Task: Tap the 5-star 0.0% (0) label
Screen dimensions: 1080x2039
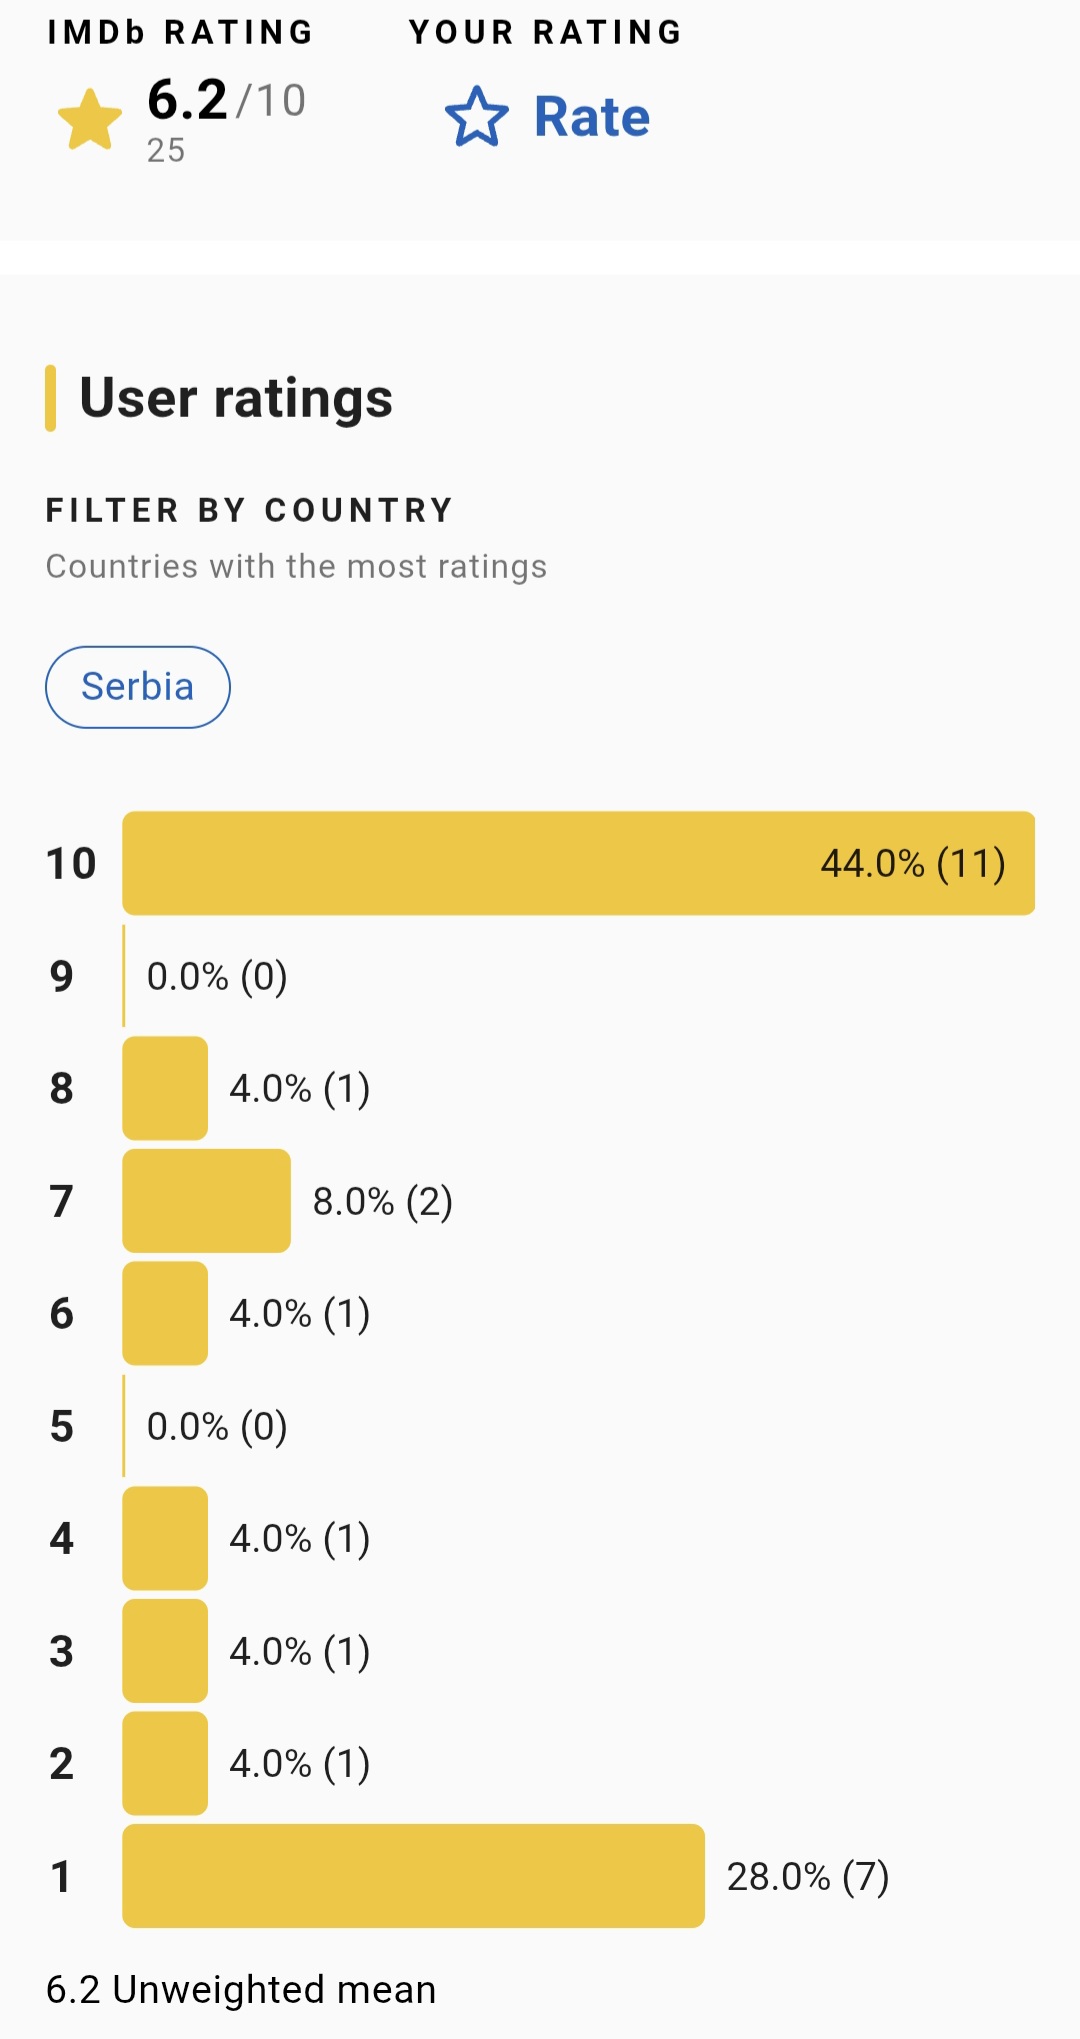Action: point(217,1426)
